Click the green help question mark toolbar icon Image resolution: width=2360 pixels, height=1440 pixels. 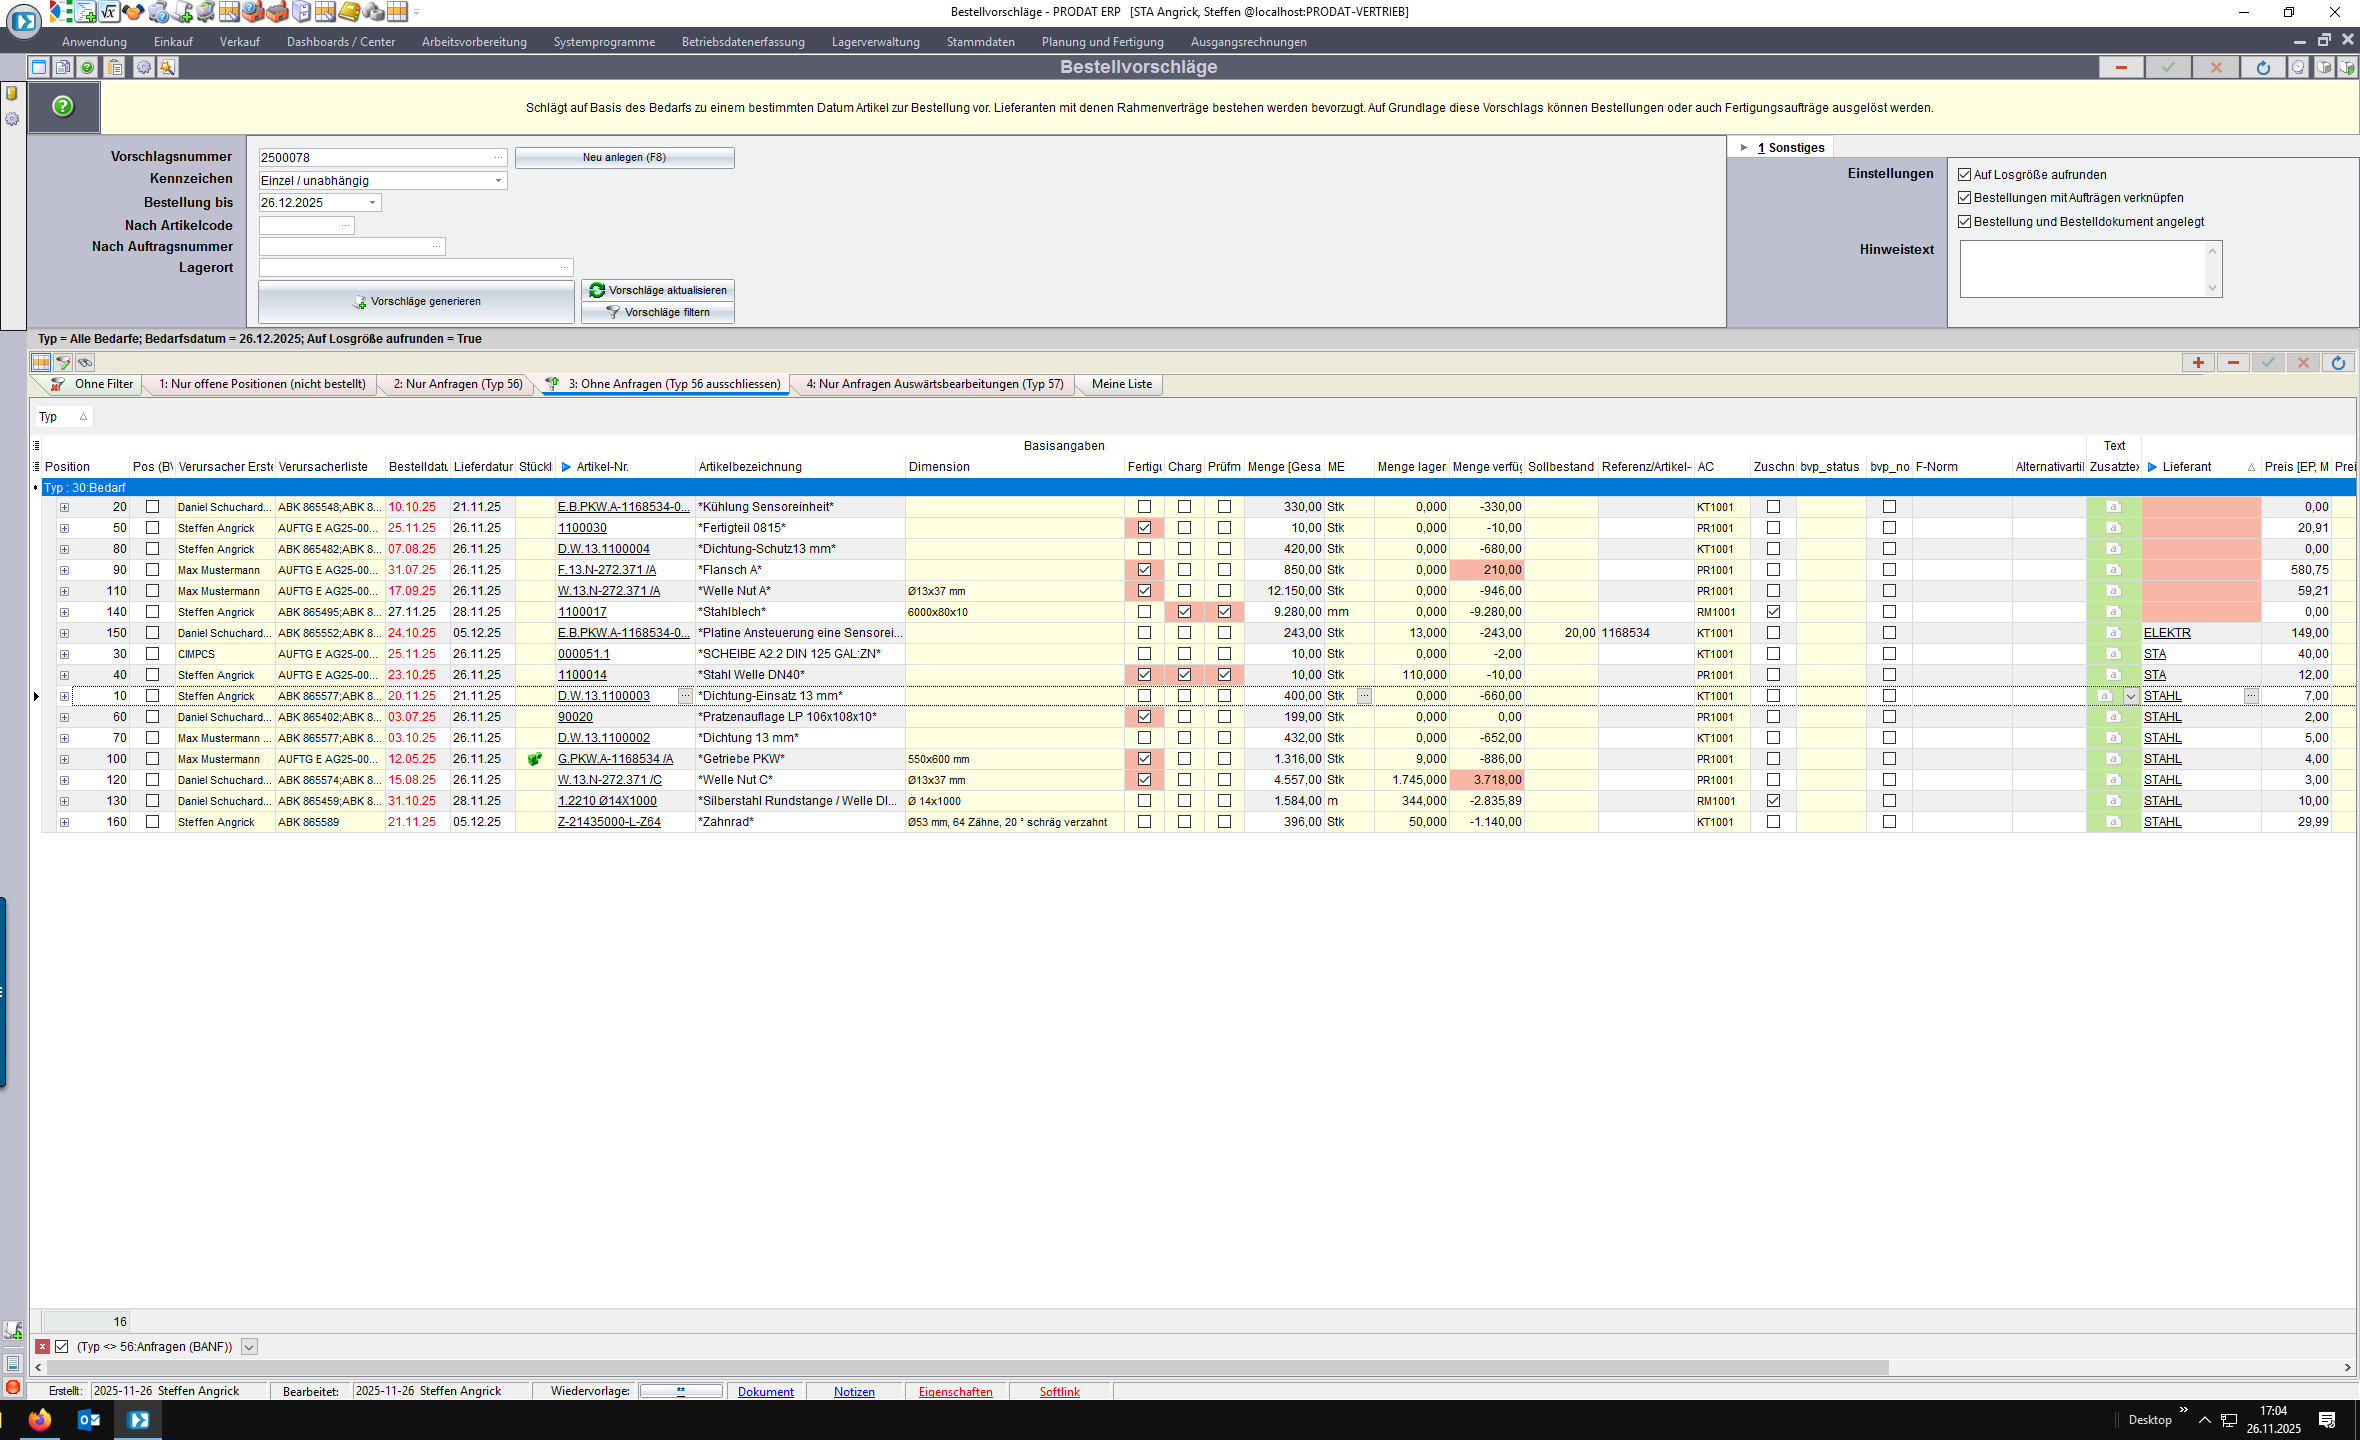click(88, 67)
